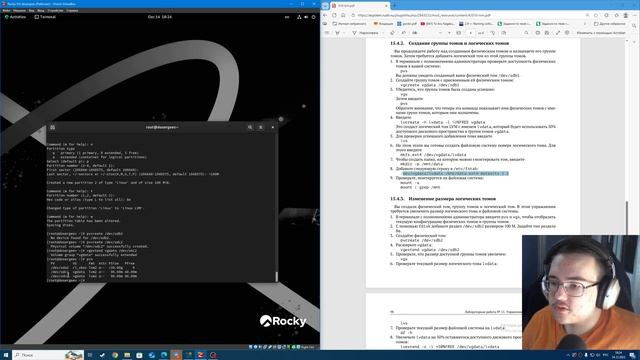This screenshot has width=640, height=360.
Task: Open the Input menu in VirtualBox window
Action: coord(41,11)
